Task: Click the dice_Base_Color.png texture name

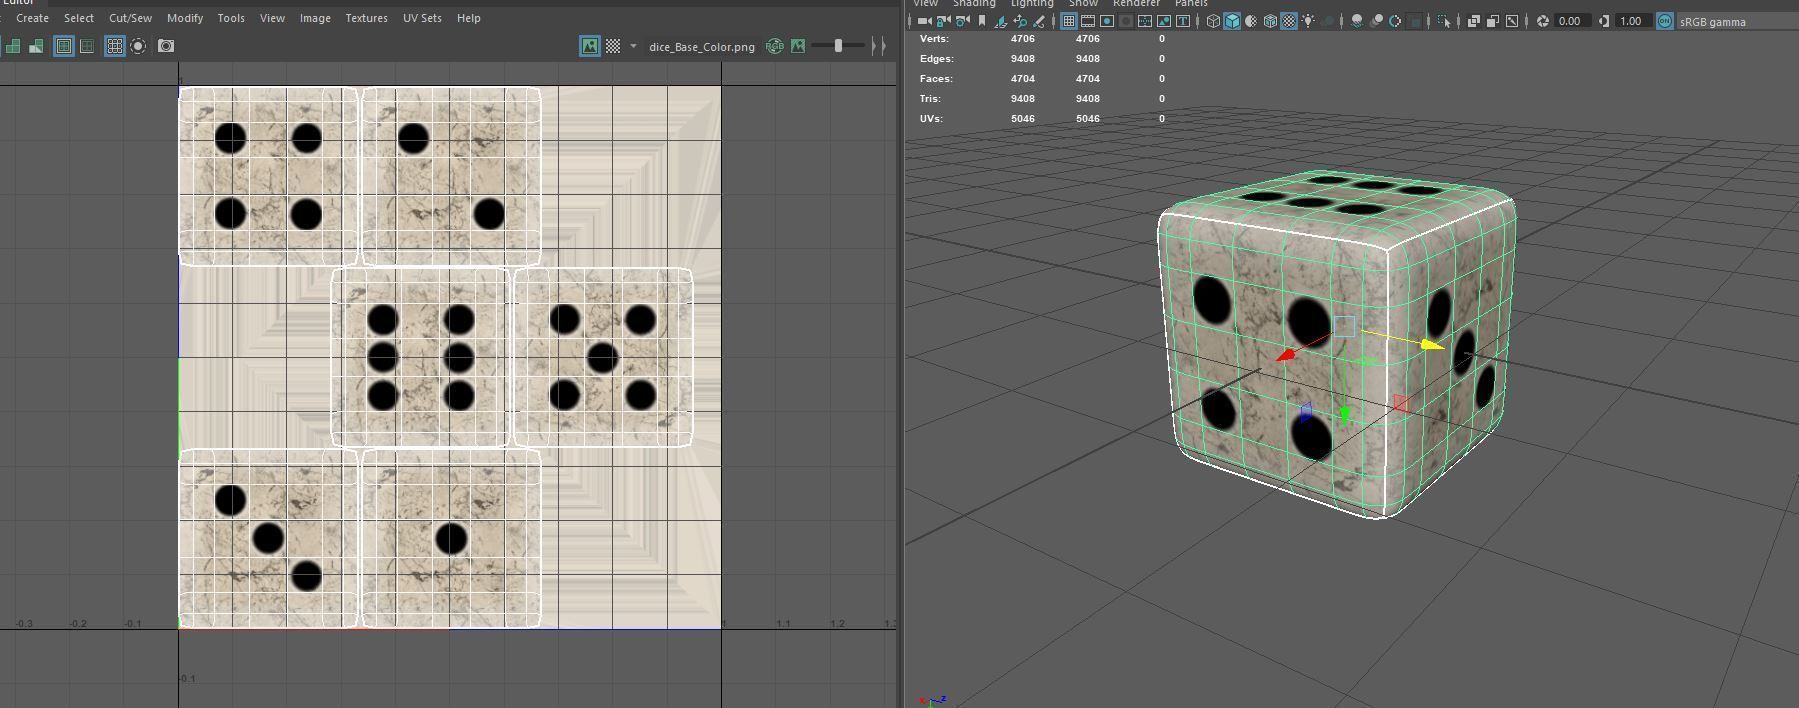Action: 702,47
